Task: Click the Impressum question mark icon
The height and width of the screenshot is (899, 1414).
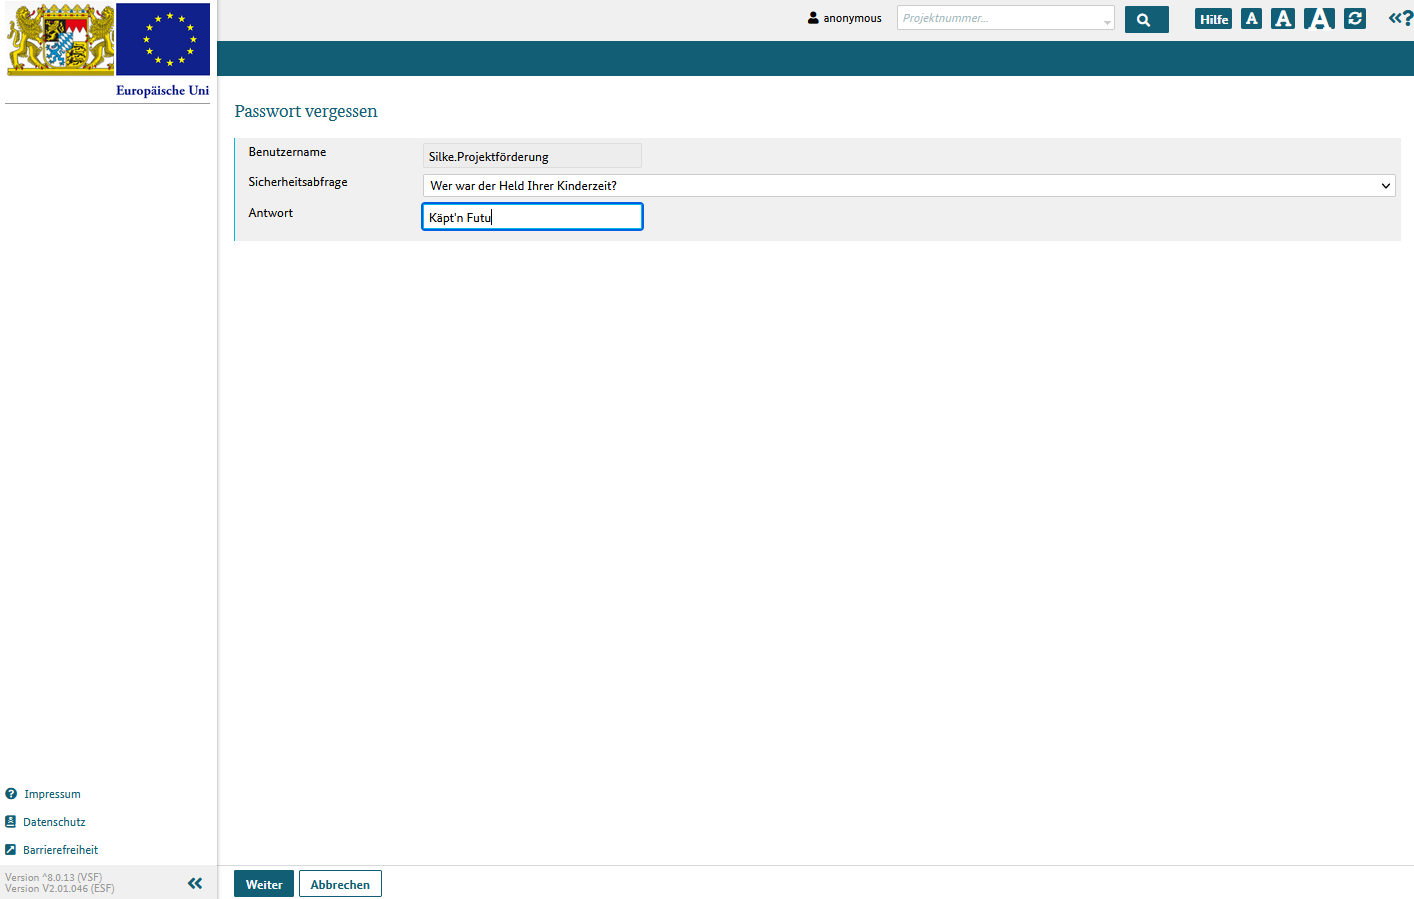Action: [11, 794]
